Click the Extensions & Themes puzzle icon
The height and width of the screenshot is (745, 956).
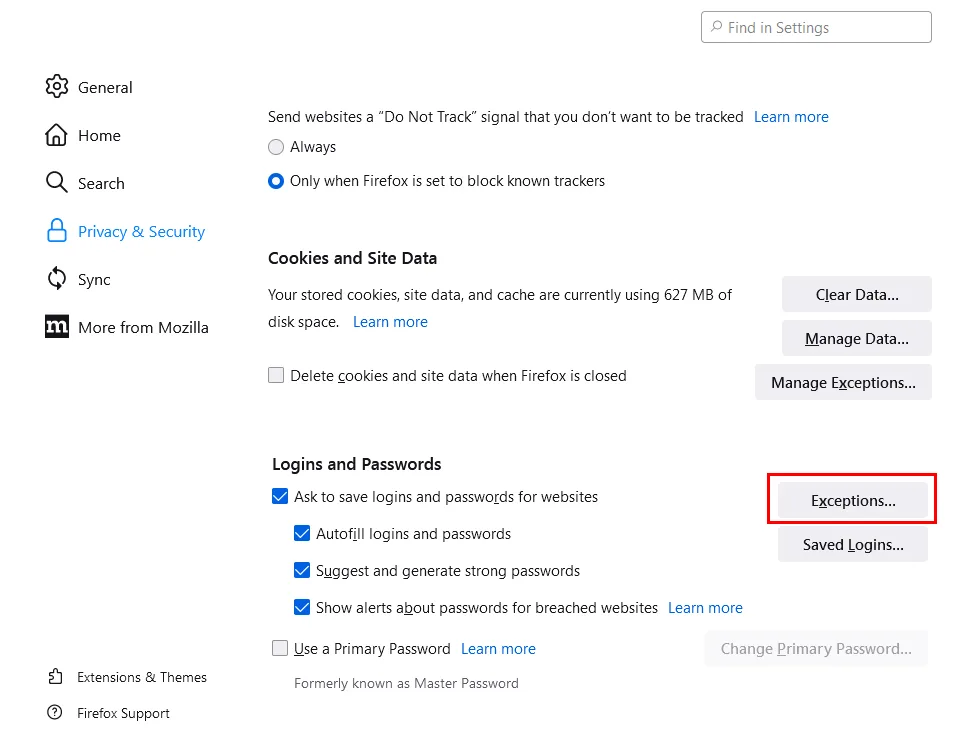click(x=55, y=677)
